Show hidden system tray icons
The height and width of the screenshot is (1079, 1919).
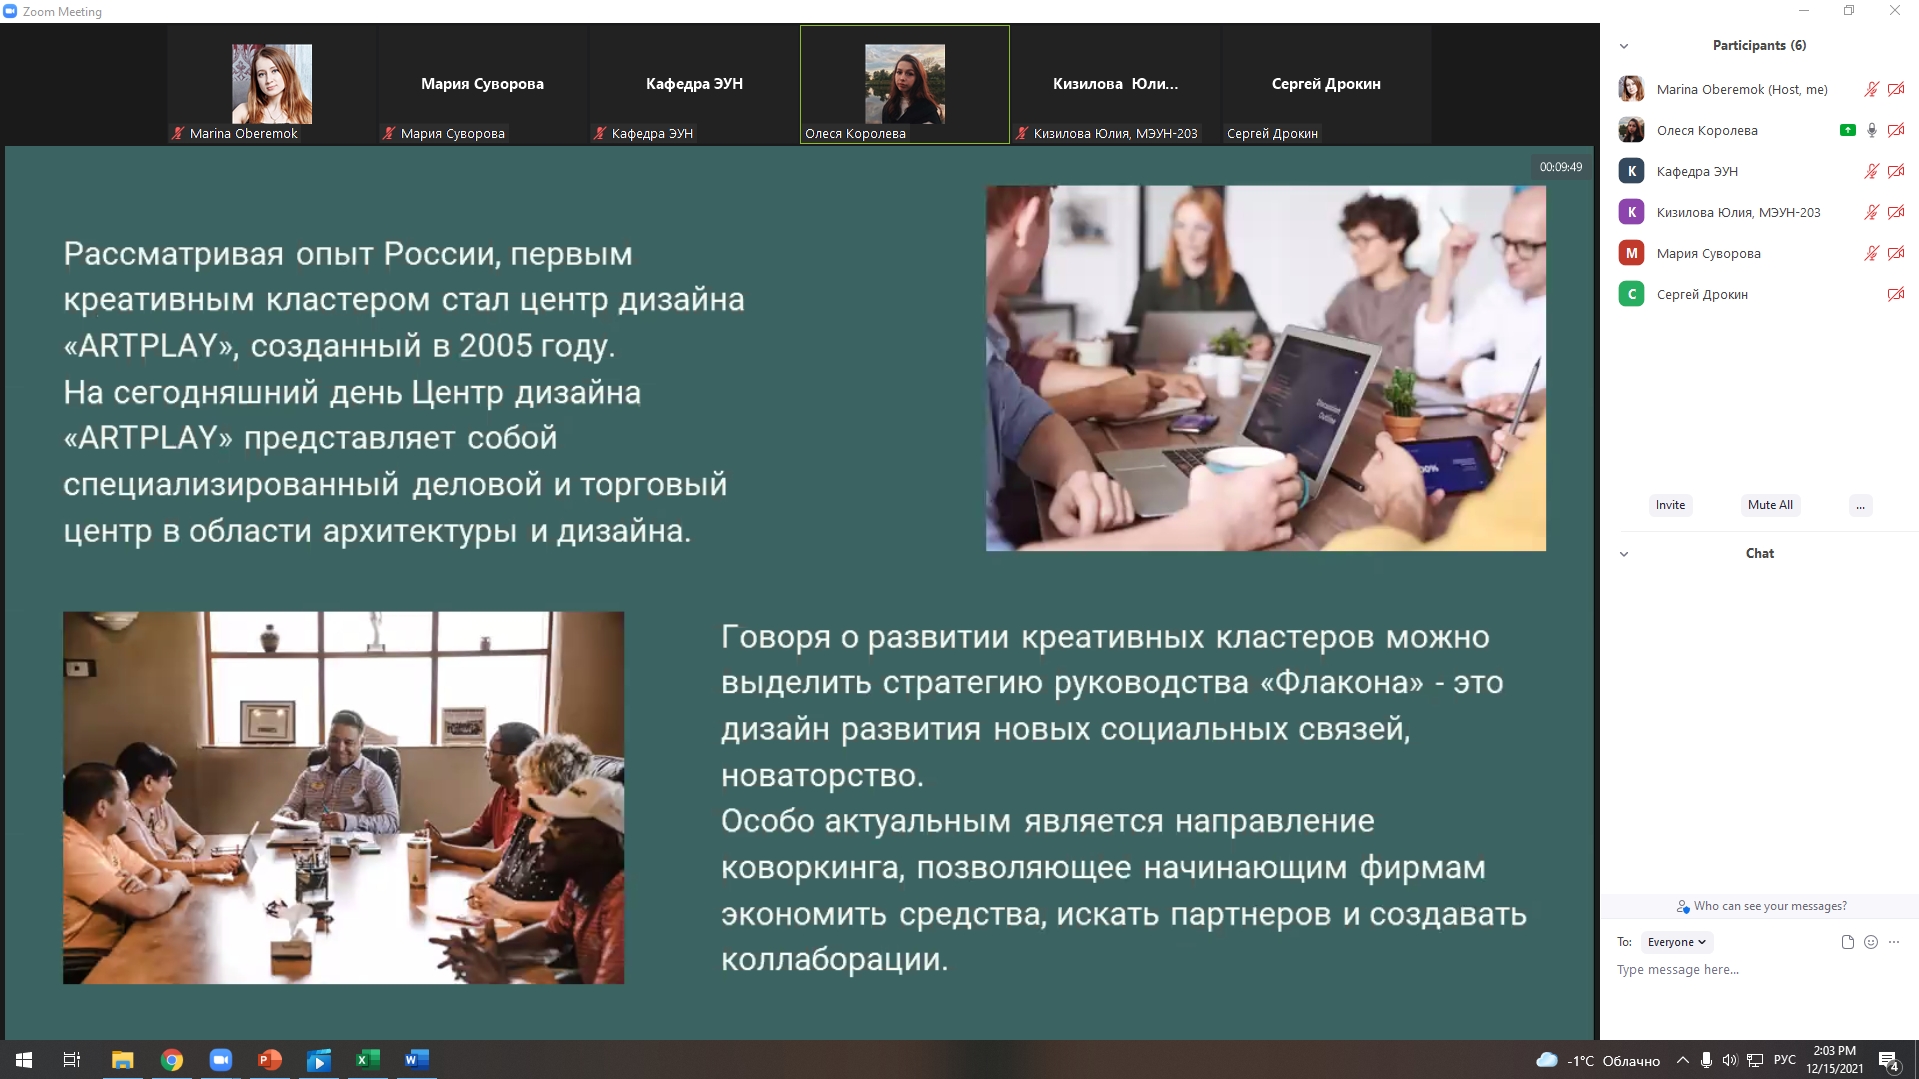click(x=1683, y=1061)
